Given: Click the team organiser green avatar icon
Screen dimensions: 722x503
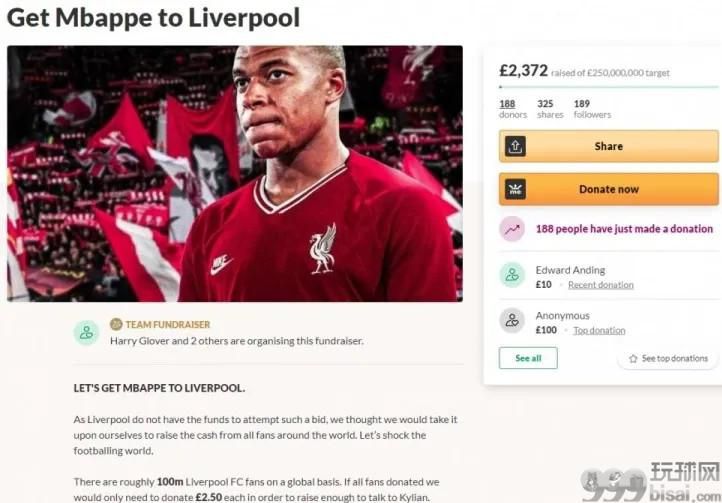Looking at the screenshot, I should point(86,333).
